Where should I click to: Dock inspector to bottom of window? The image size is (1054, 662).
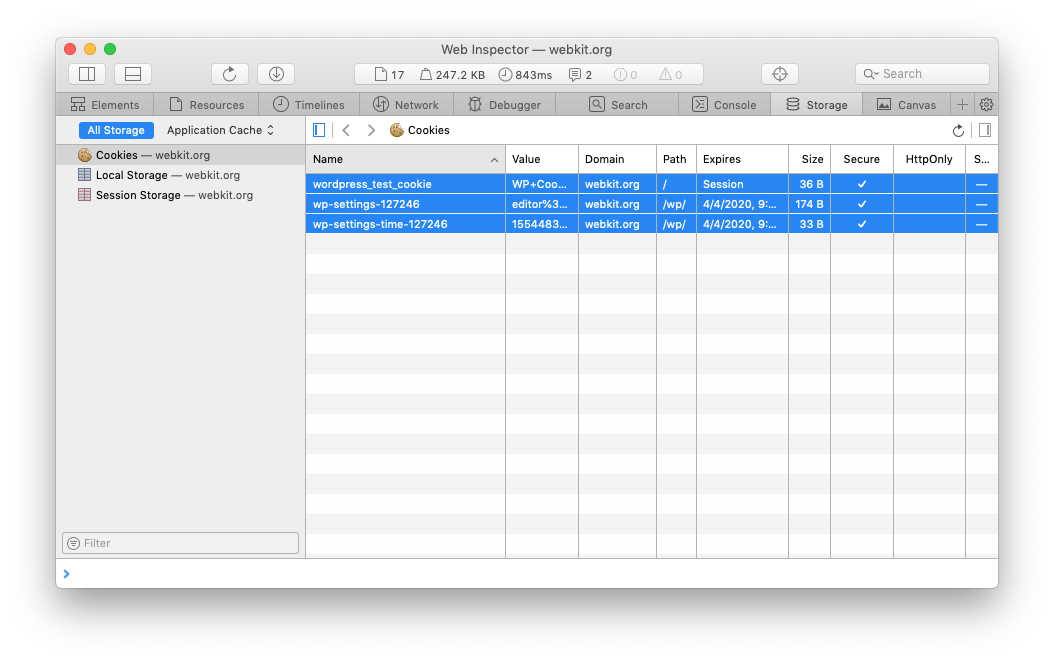(133, 74)
